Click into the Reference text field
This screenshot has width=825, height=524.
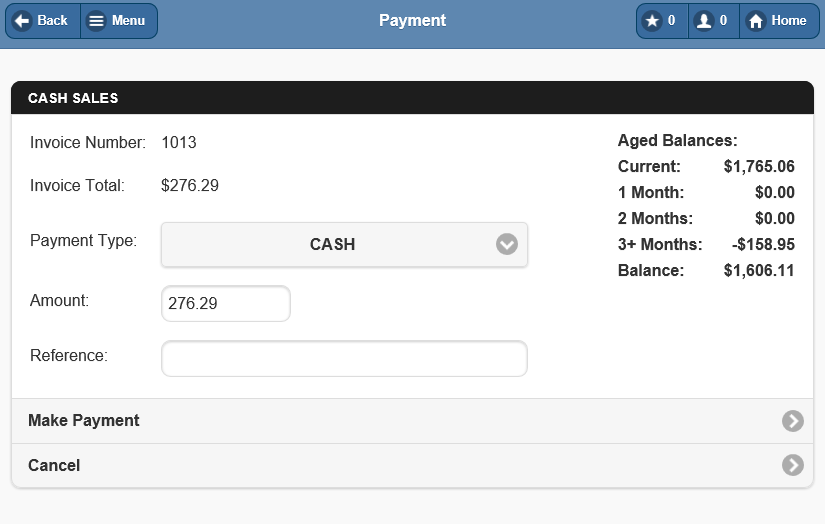(344, 359)
